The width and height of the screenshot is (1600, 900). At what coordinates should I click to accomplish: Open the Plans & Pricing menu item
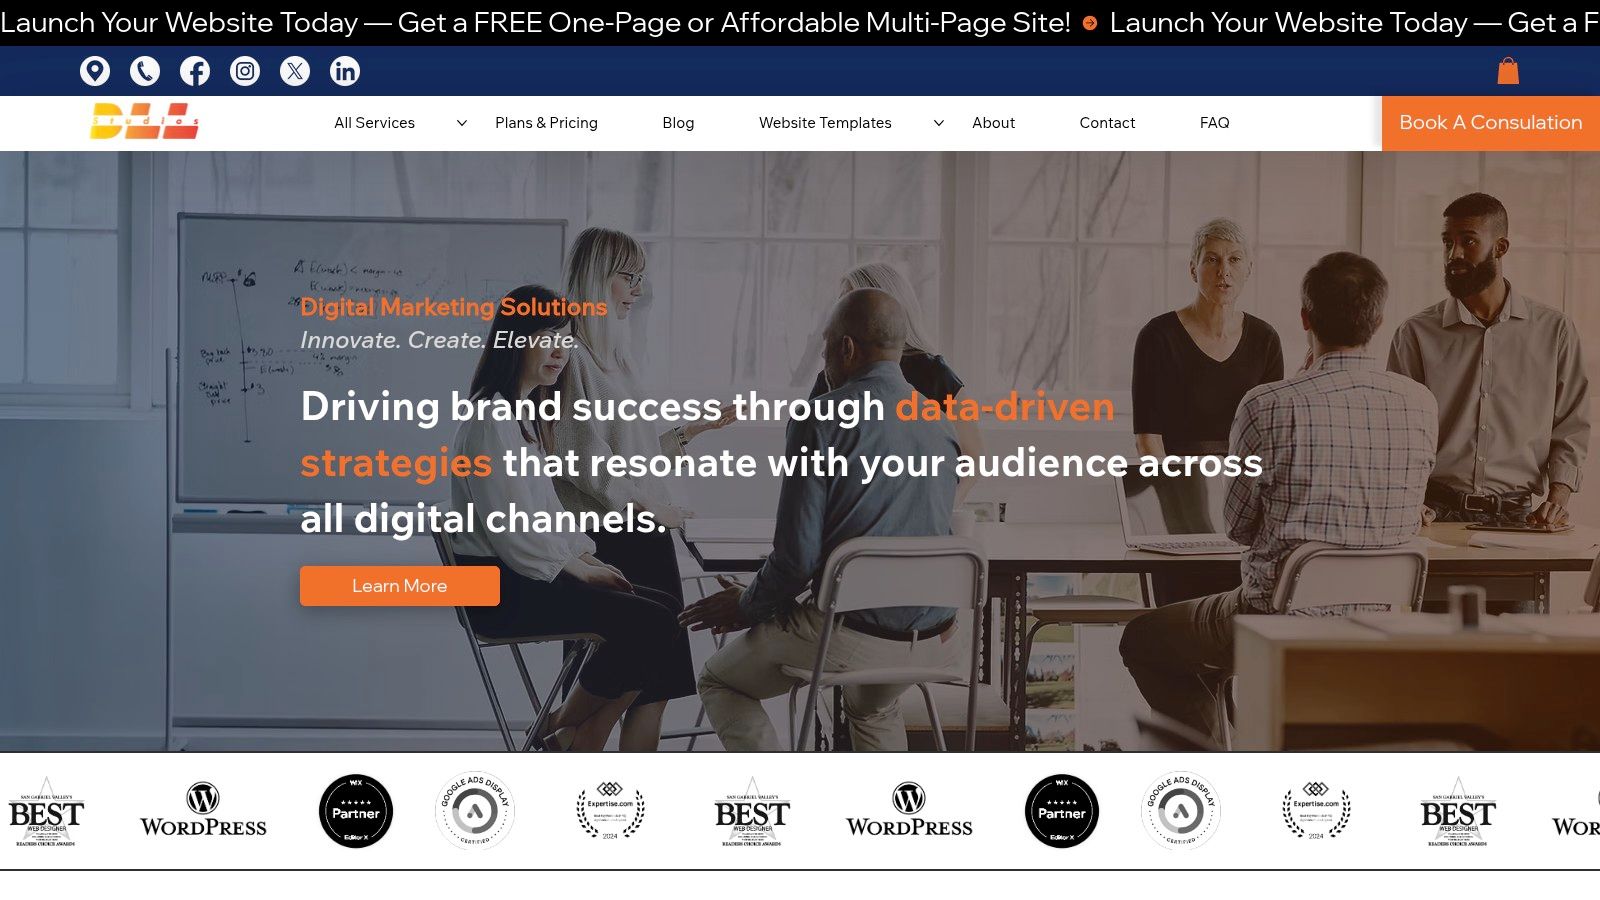[x=546, y=123]
